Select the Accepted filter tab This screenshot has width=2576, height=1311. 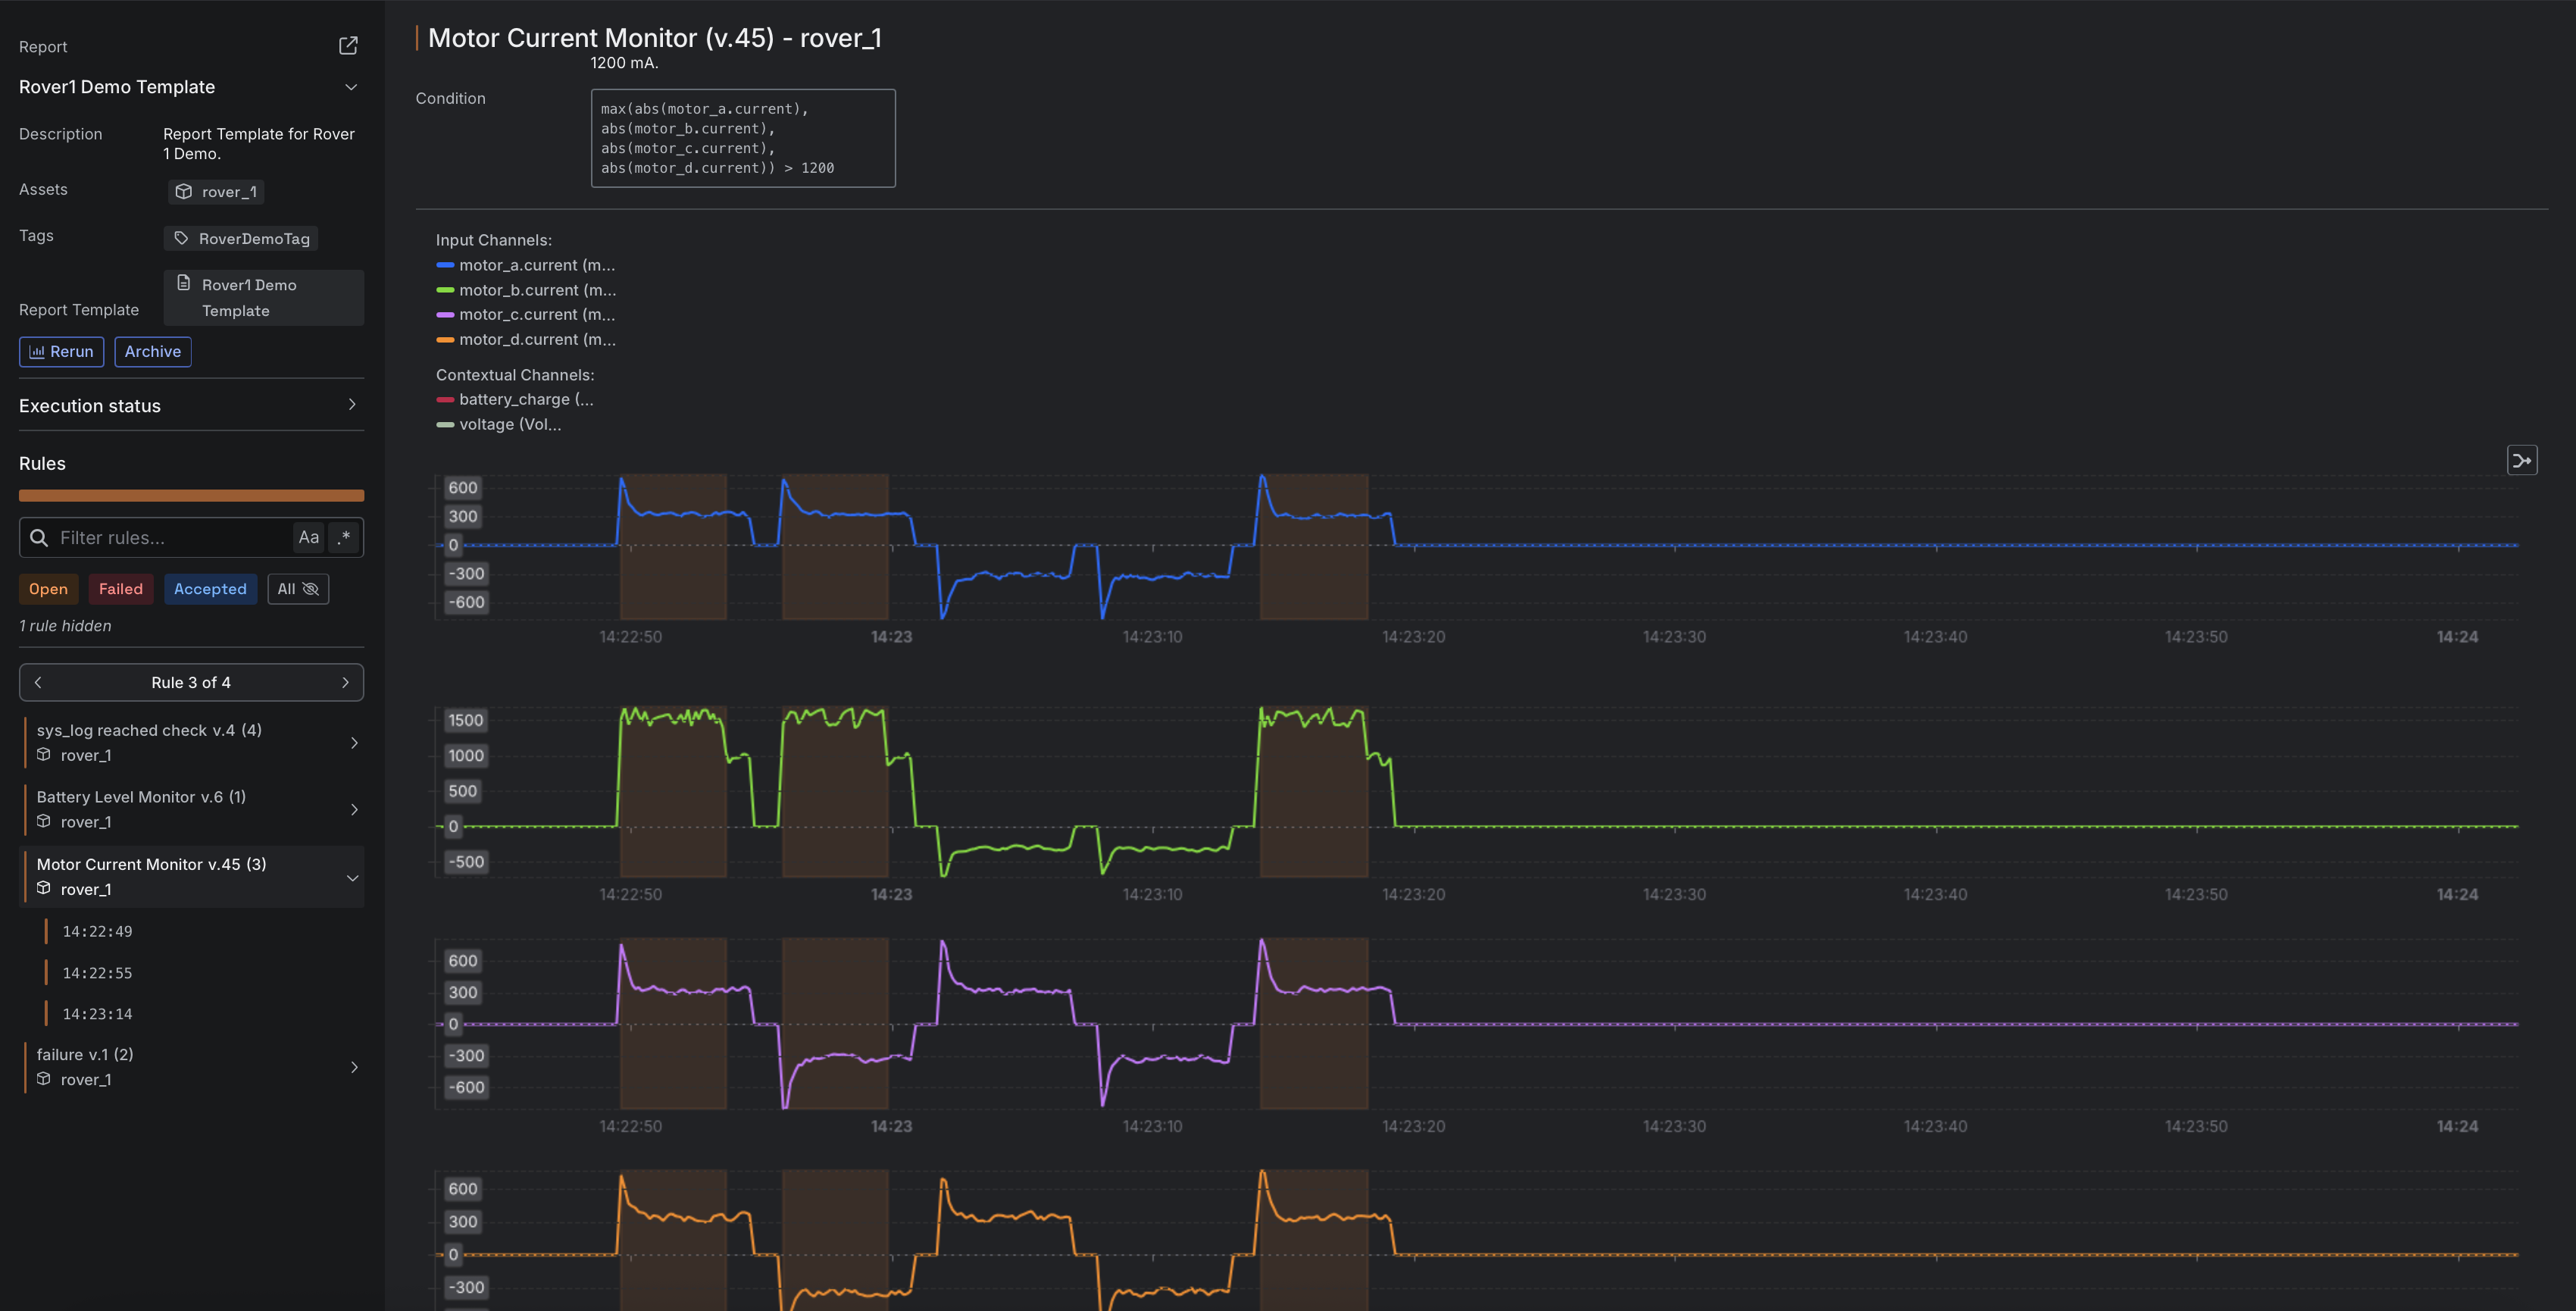pyautogui.click(x=210, y=589)
